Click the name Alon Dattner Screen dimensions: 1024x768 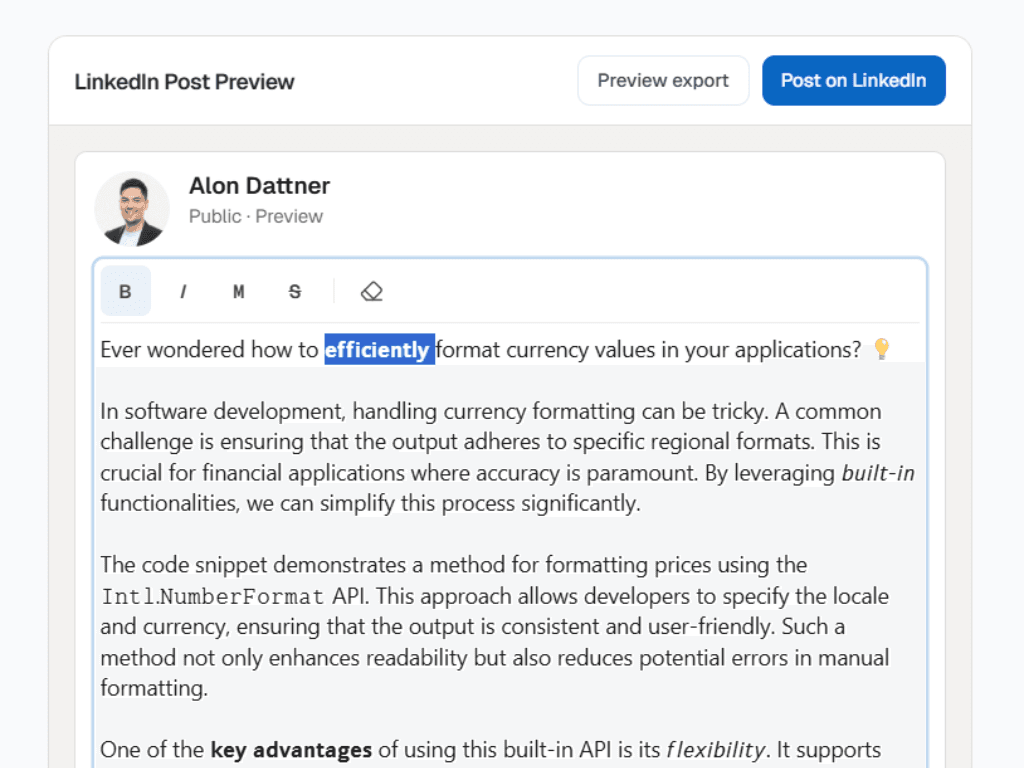259,186
